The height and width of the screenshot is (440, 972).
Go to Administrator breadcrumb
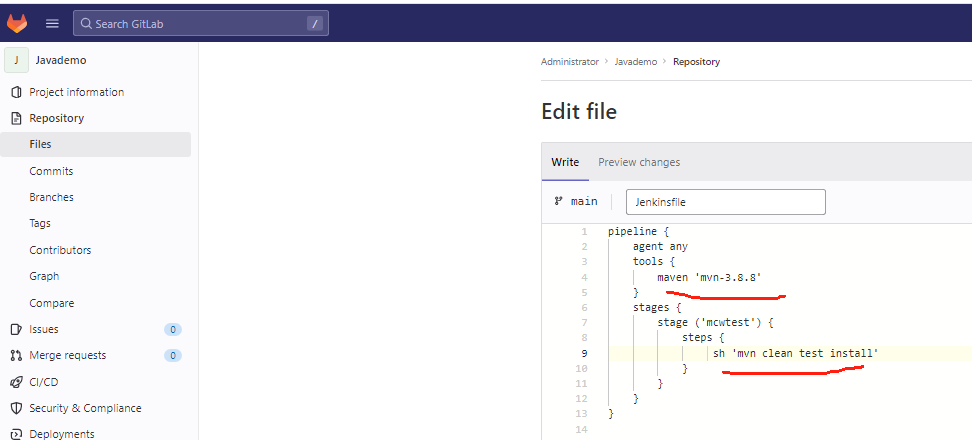coord(570,62)
